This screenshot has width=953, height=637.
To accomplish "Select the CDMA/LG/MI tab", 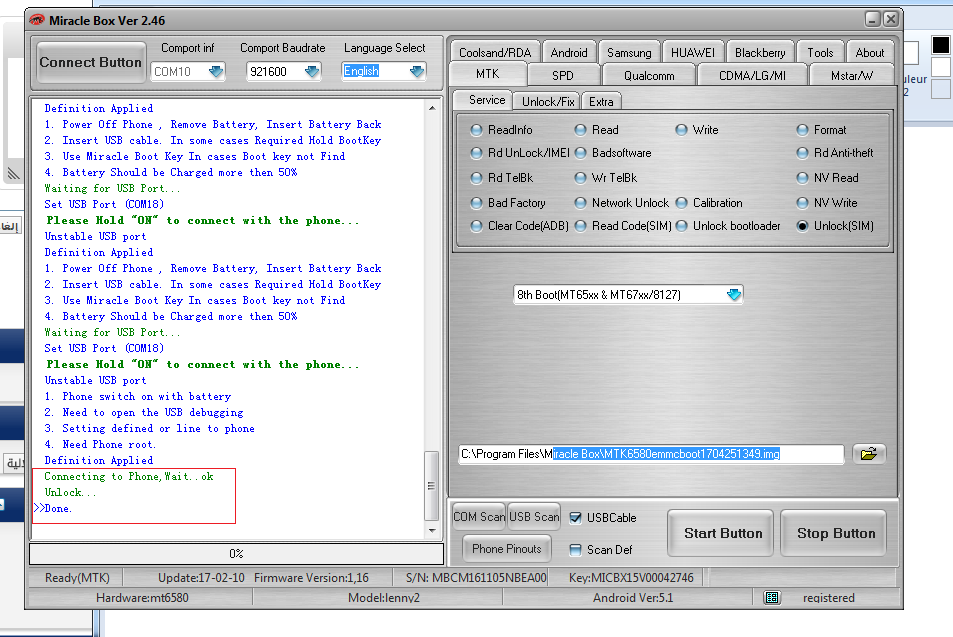I will [752, 75].
